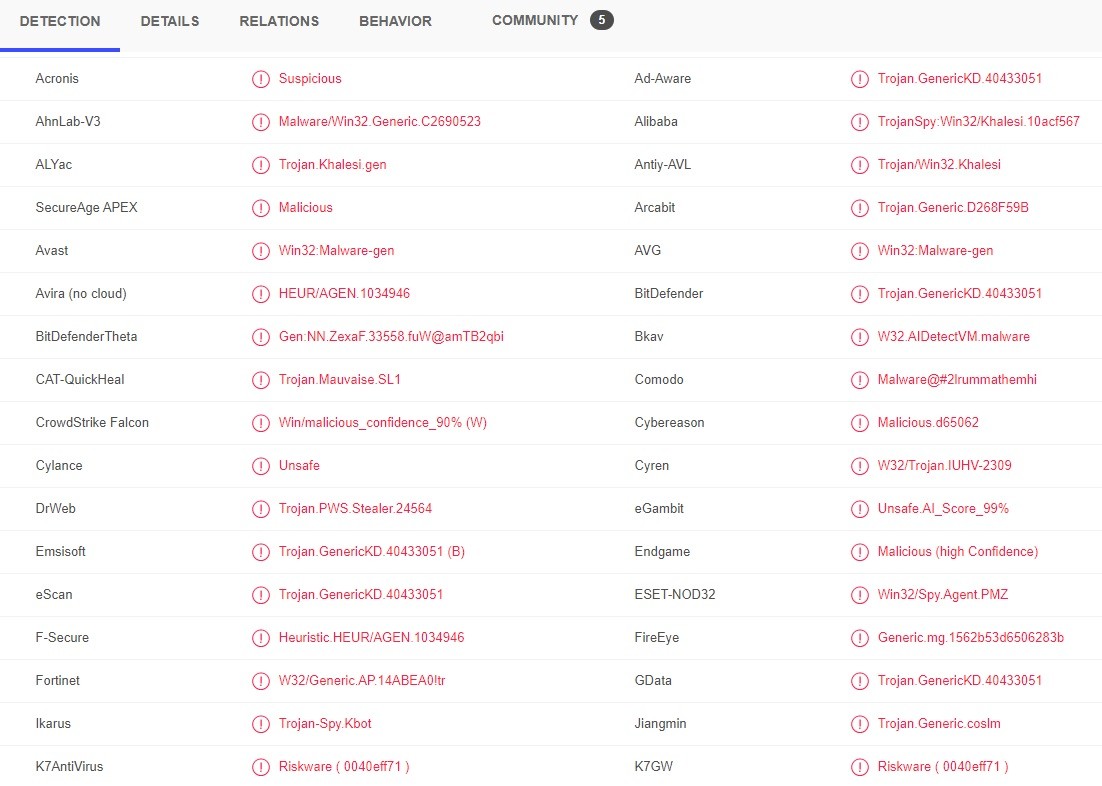This screenshot has width=1102, height=786.
Task: Open the Behavior tab
Action: pyautogui.click(x=395, y=21)
